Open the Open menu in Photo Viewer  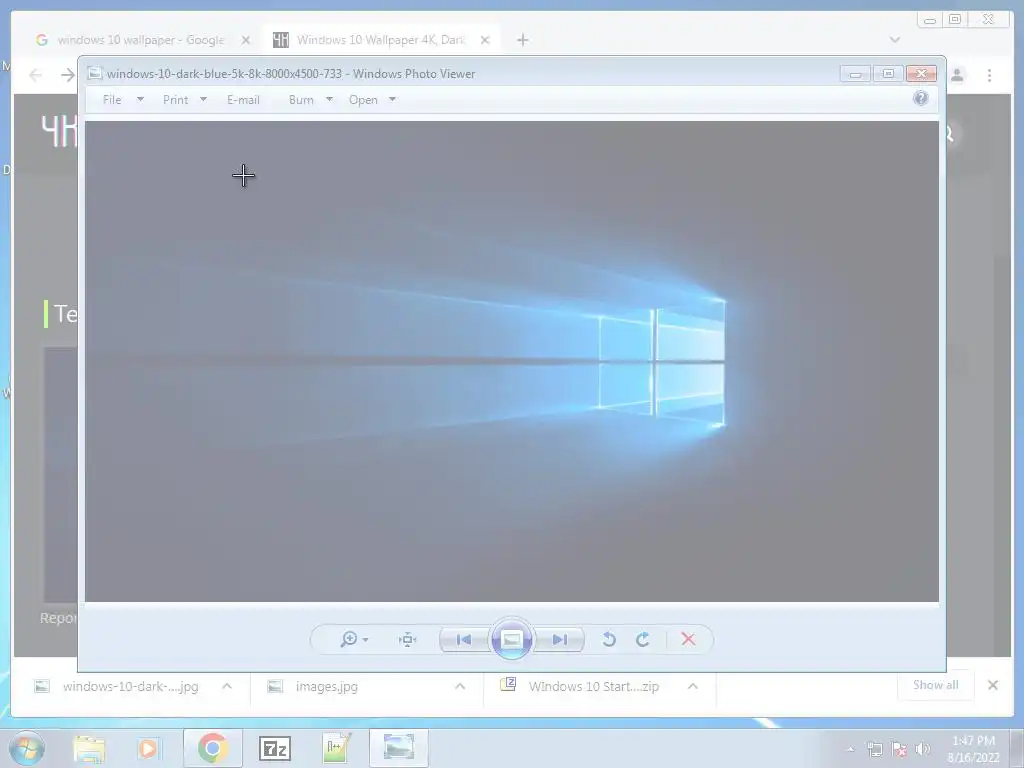pyautogui.click(x=363, y=100)
